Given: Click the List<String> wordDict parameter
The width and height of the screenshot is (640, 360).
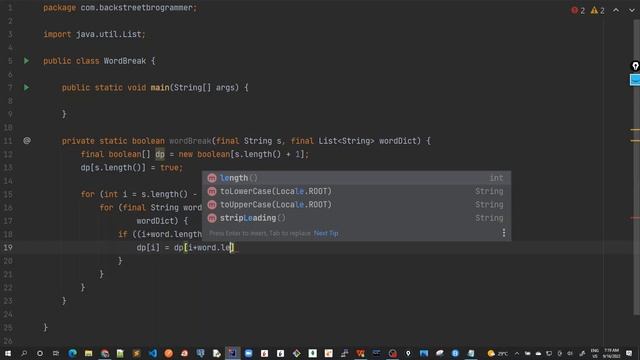Looking at the screenshot, I should [369, 141].
